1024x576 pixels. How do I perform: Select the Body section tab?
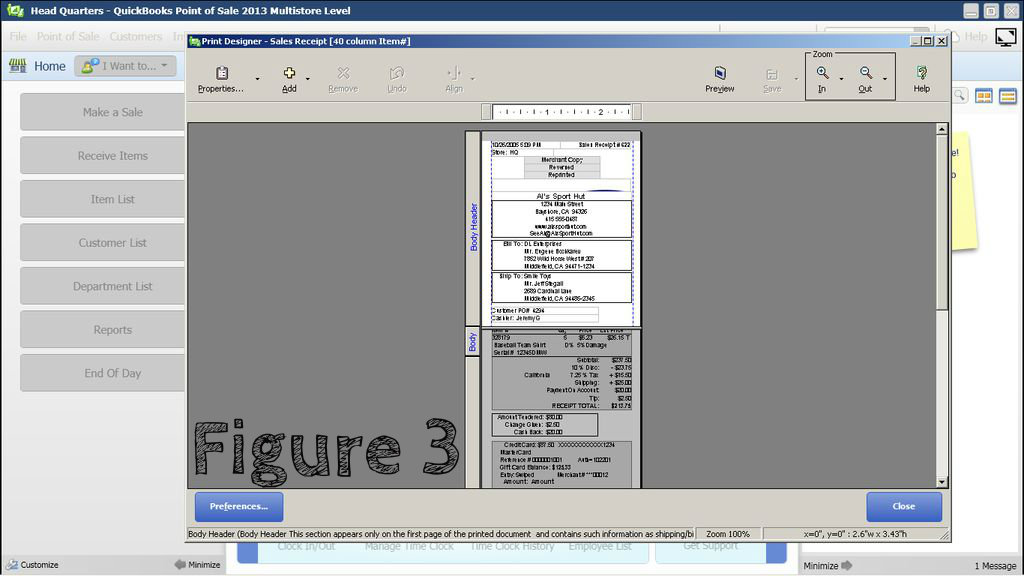coord(473,341)
